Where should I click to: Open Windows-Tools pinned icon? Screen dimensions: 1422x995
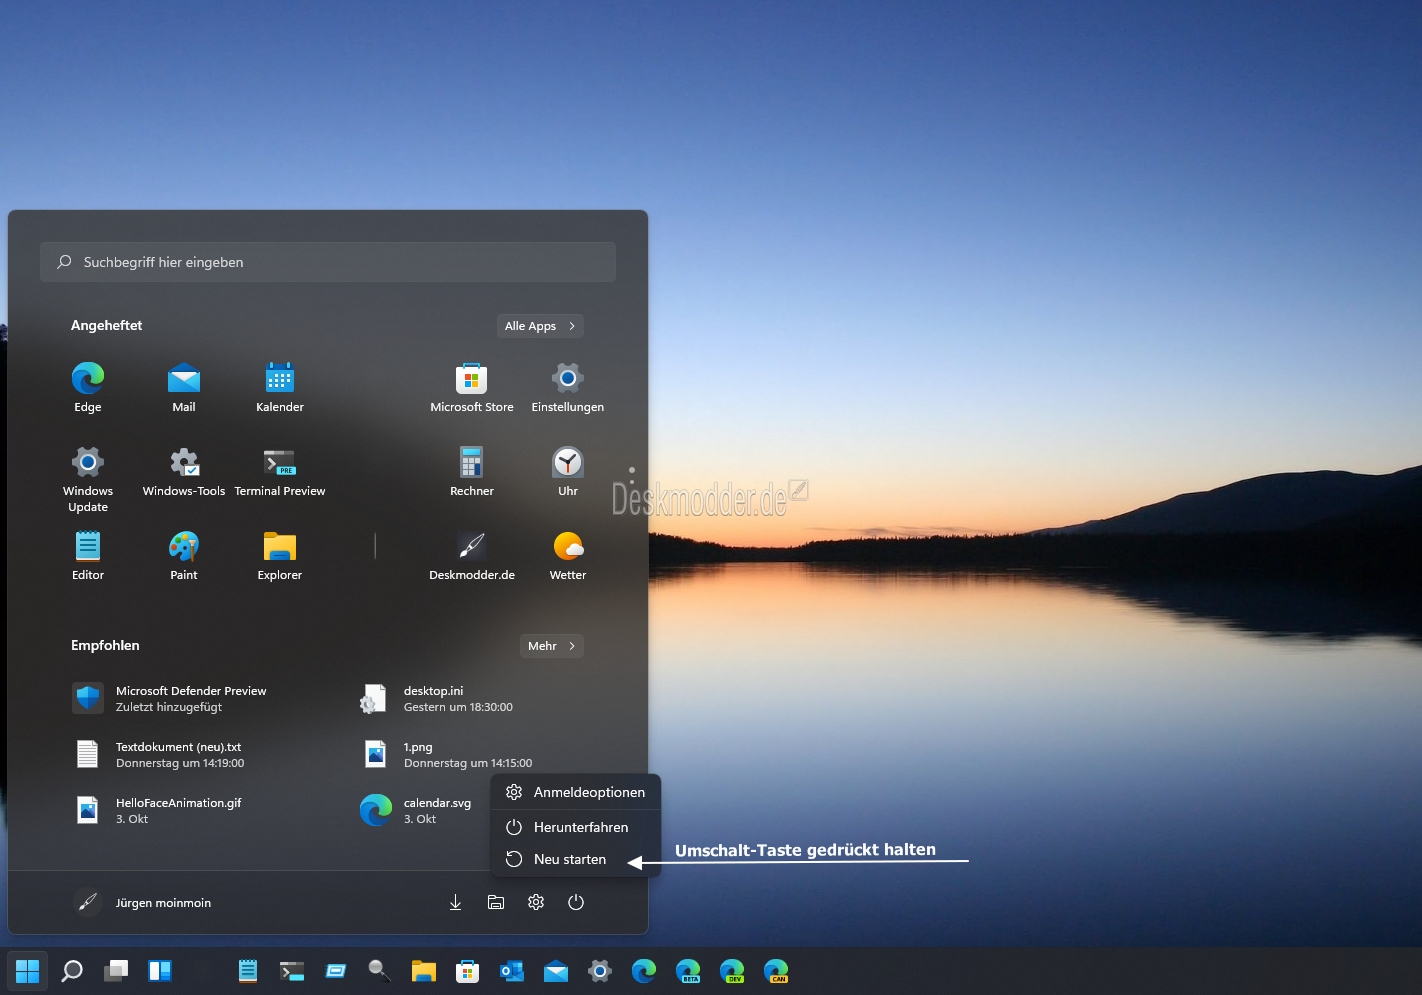point(184,471)
